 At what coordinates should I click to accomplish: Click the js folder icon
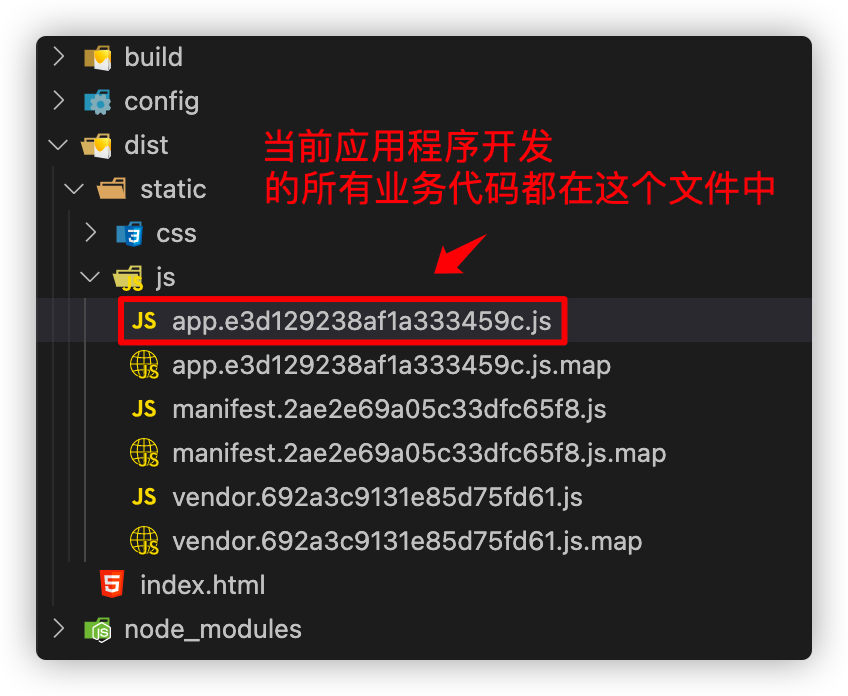(129, 278)
